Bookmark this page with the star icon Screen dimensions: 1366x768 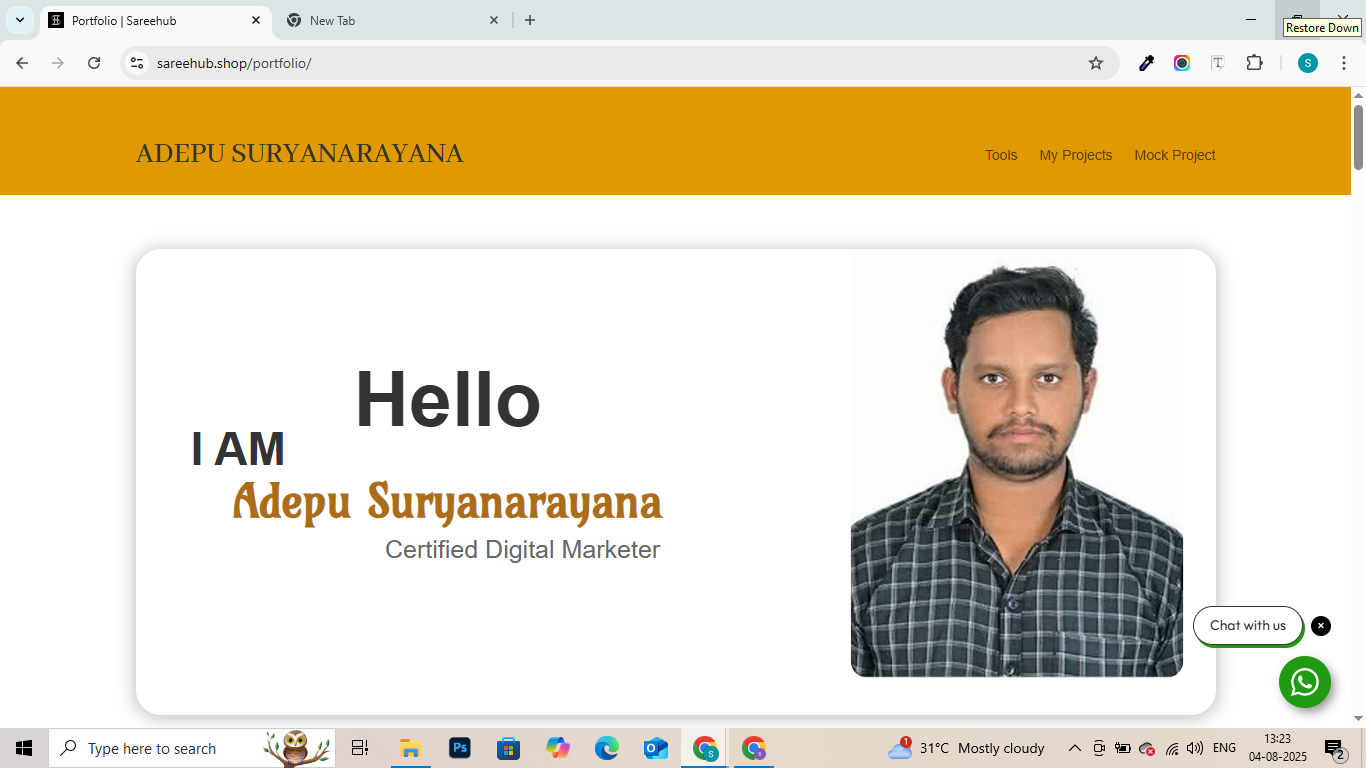1096,63
